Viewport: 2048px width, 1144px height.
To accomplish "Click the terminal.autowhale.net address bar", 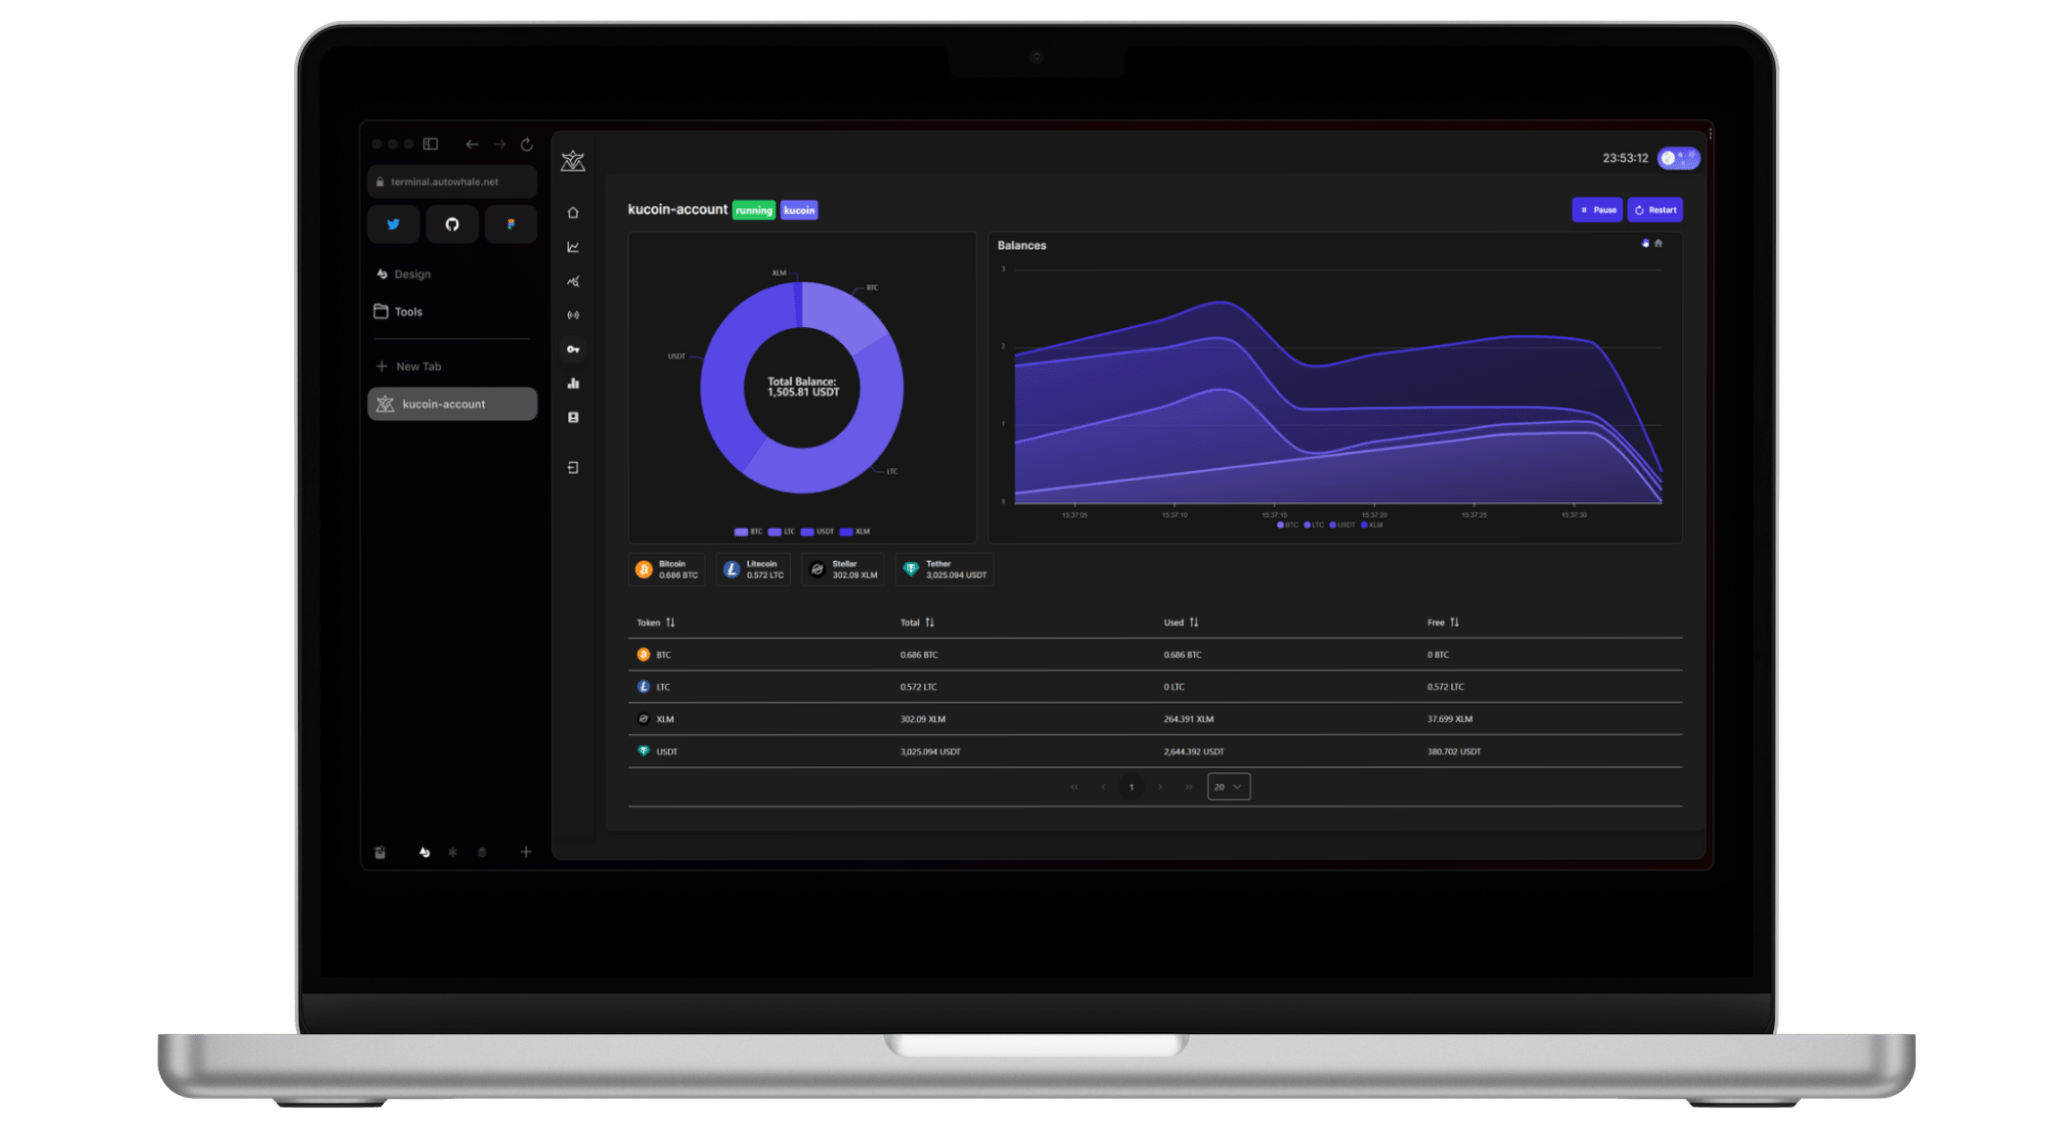I will click(x=452, y=182).
